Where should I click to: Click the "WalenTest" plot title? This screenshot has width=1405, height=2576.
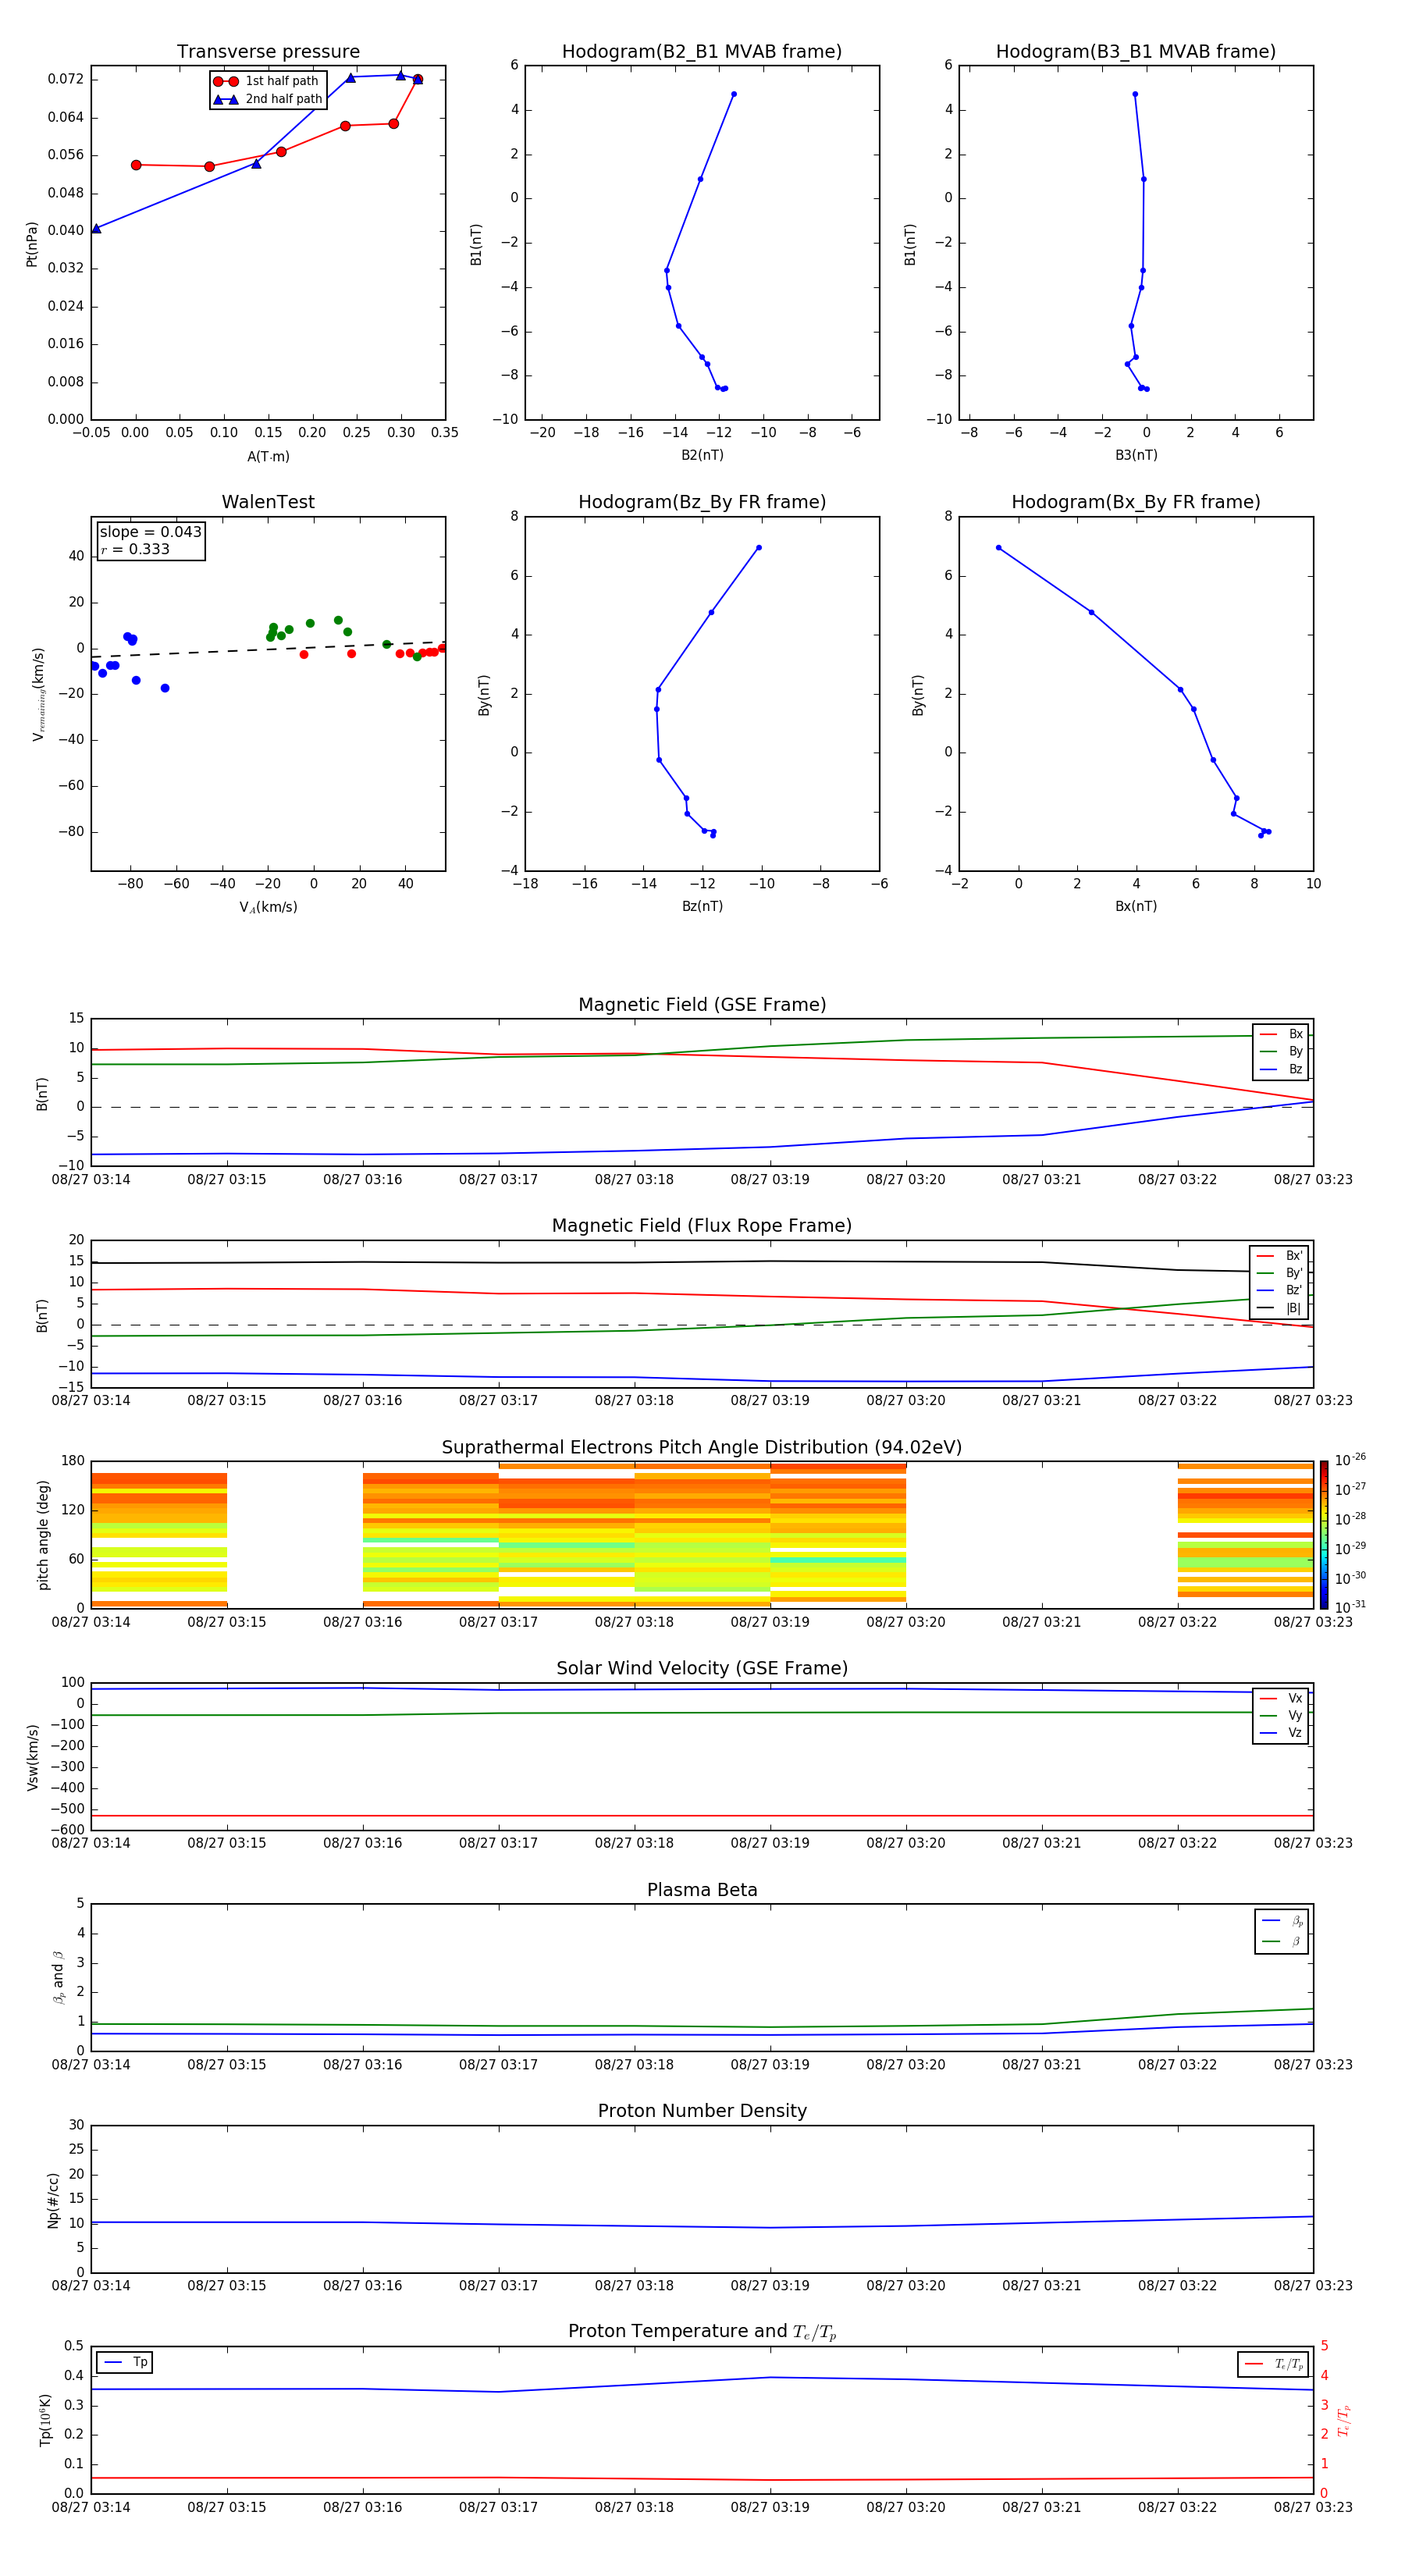pos(268,502)
